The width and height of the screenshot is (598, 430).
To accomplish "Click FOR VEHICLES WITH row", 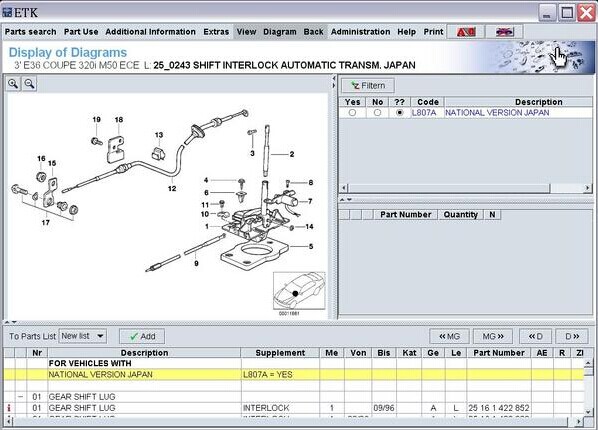I will coord(294,363).
